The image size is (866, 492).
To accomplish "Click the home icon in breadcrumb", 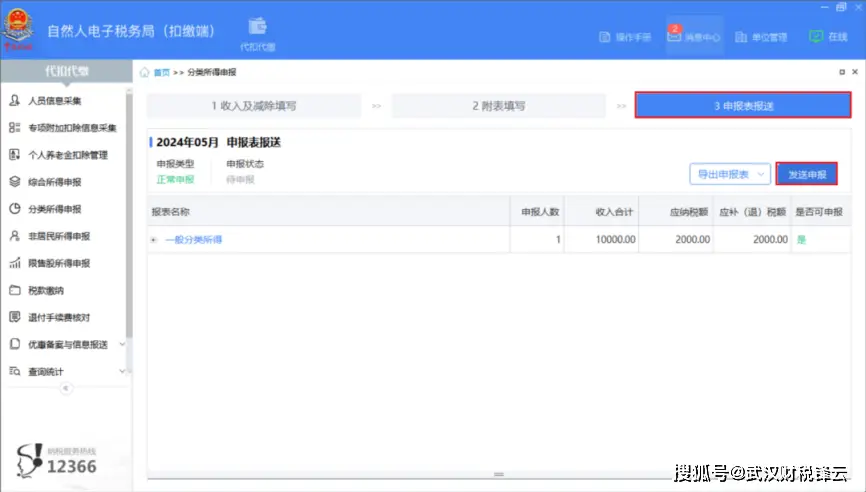I will tap(145, 73).
